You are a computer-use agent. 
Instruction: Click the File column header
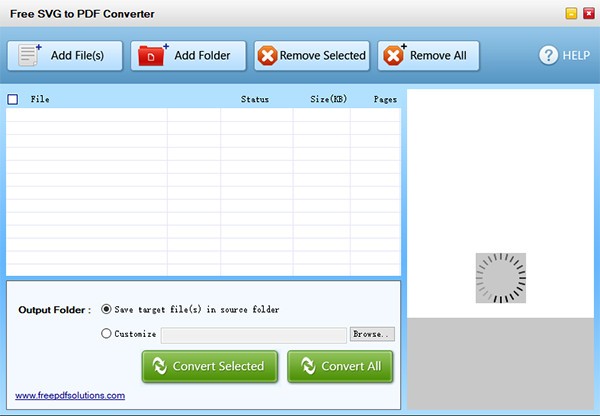40,100
